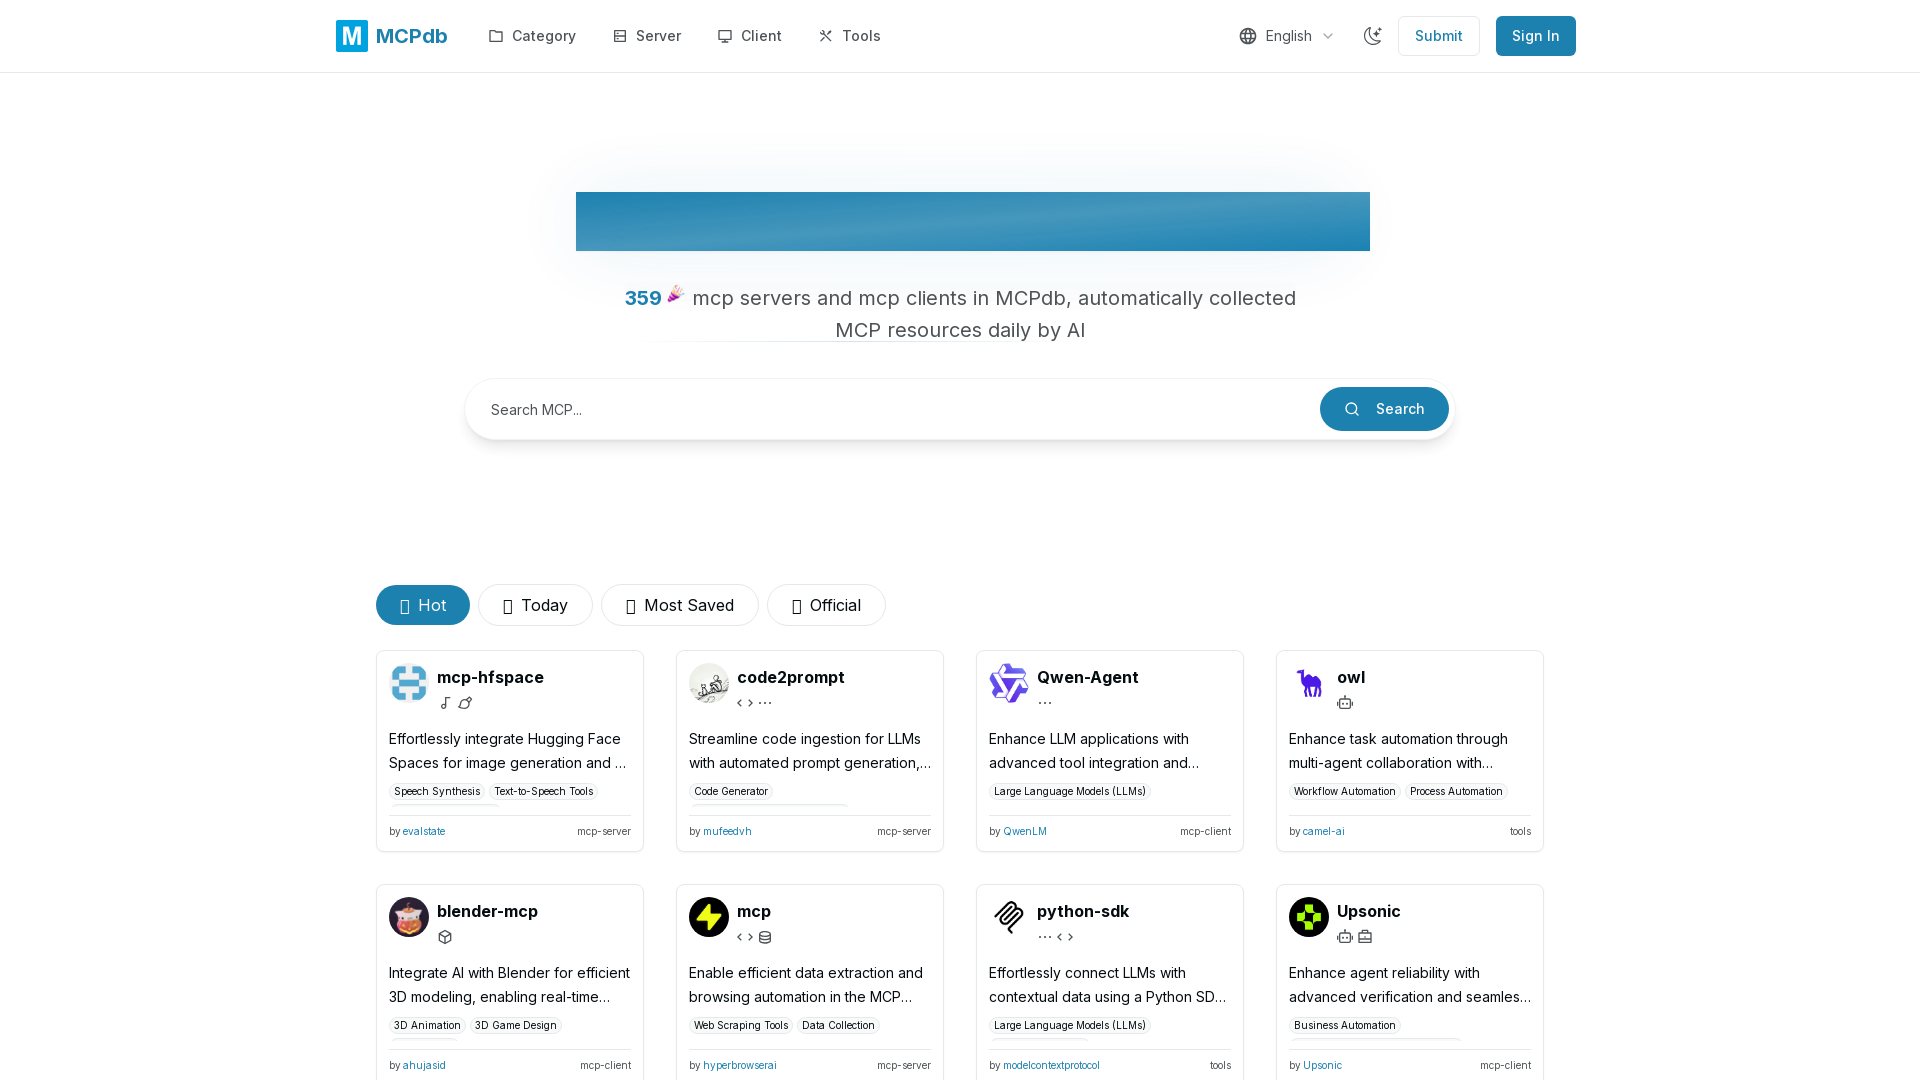Select the Official filter tab

click(x=826, y=605)
